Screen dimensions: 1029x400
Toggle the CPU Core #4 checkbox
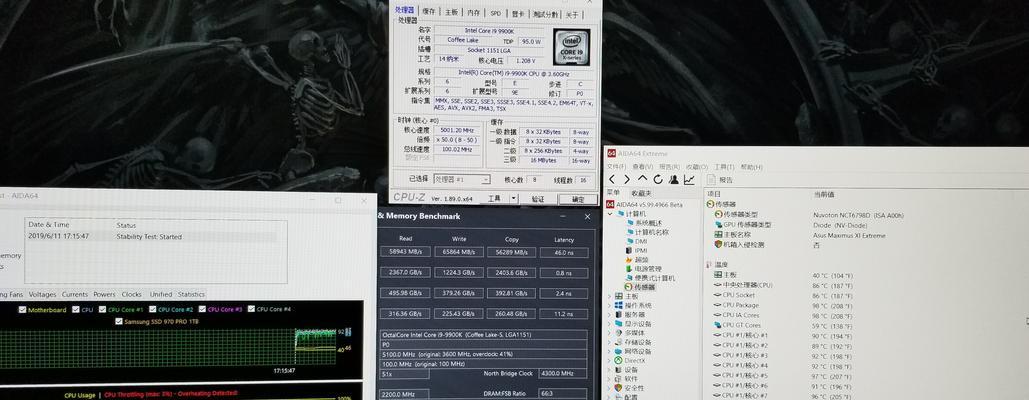[x=251, y=310]
